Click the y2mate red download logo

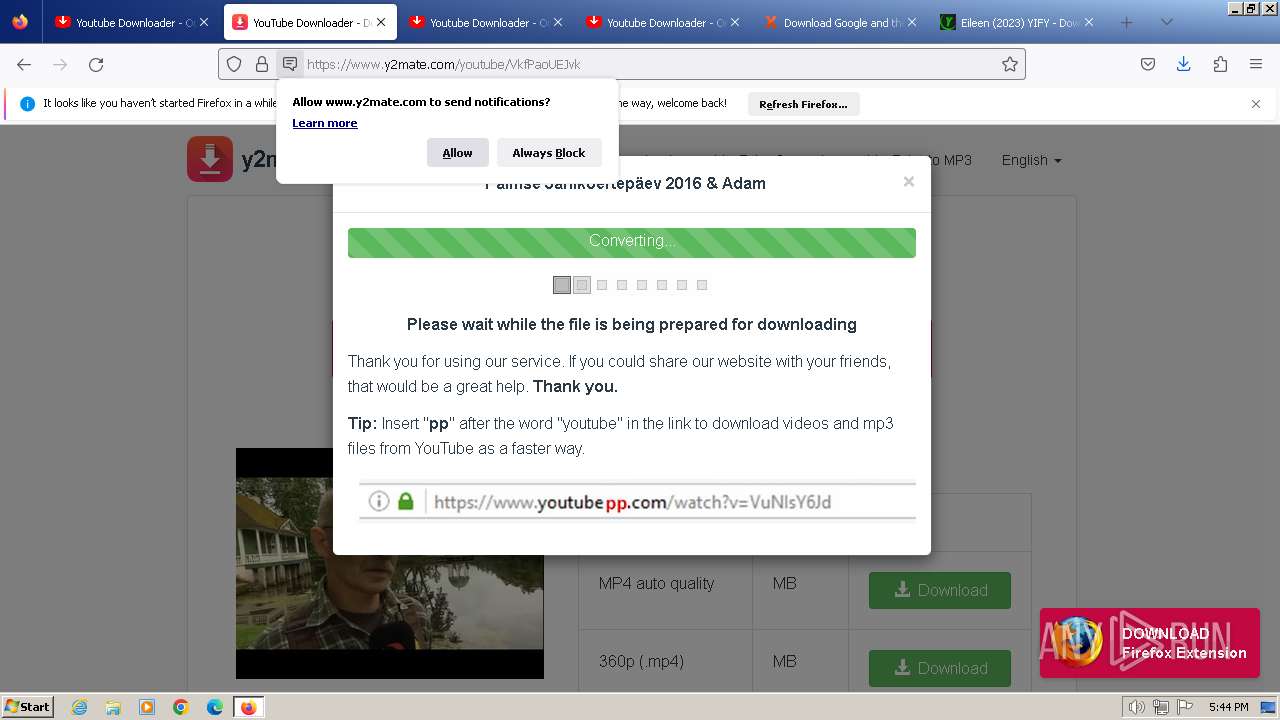click(x=210, y=159)
